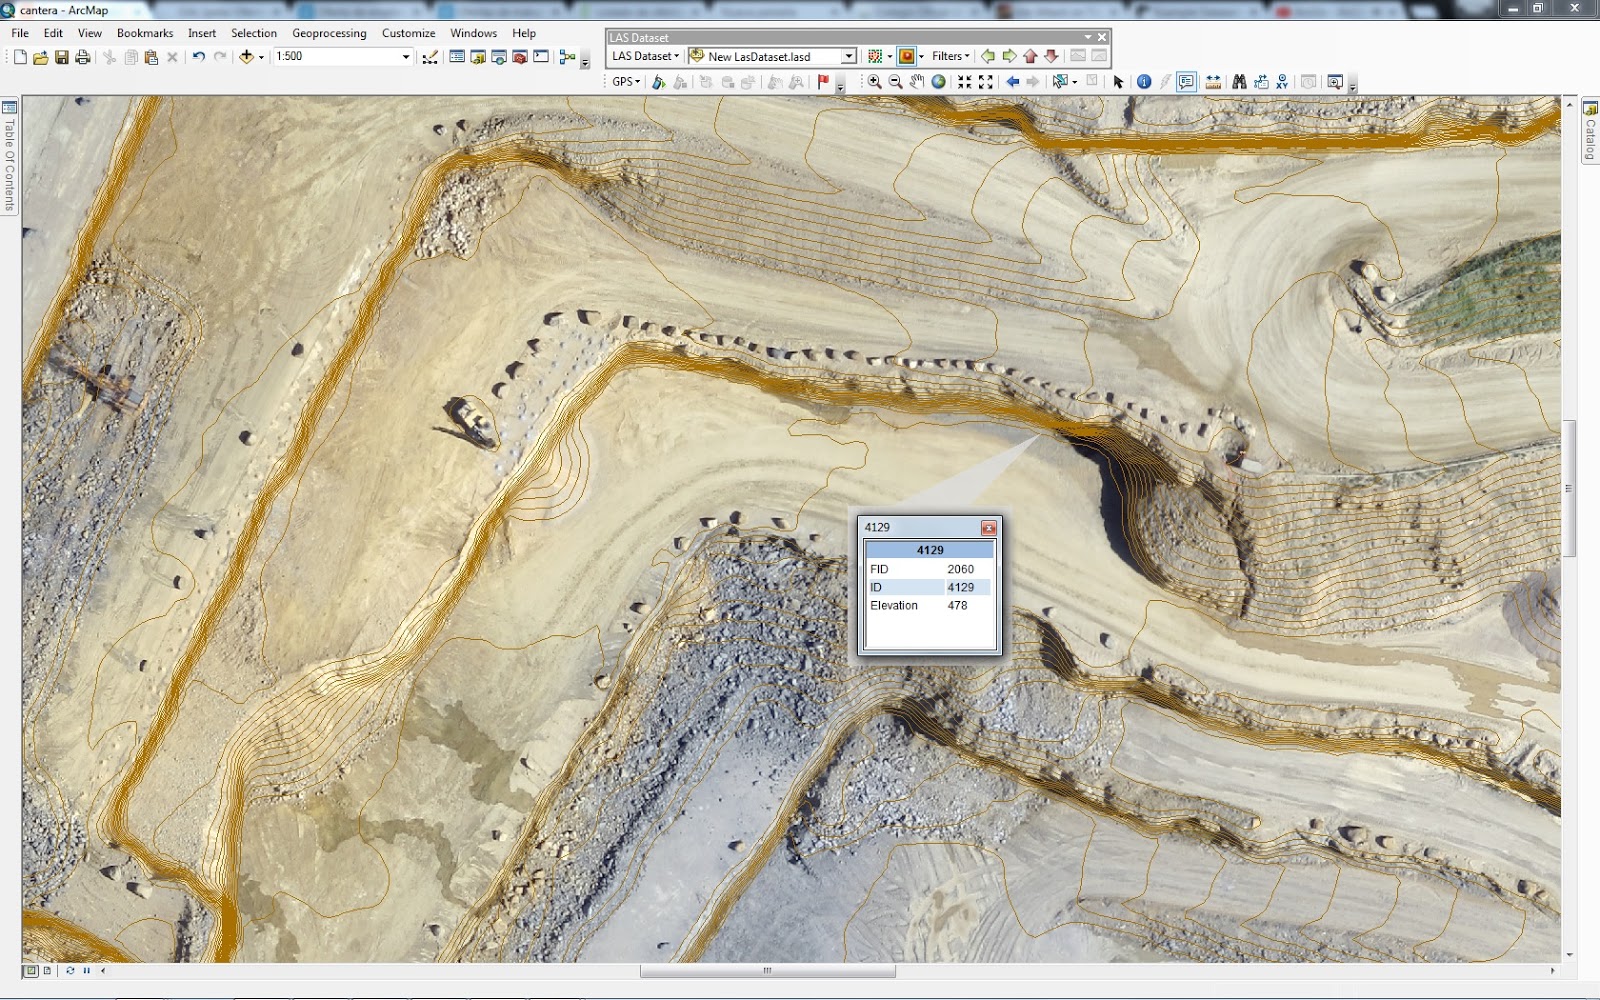The image size is (1600, 1000).
Task: Expand the New LasDataset.lasd layer dropdown
Action: (x=848, y=57)
